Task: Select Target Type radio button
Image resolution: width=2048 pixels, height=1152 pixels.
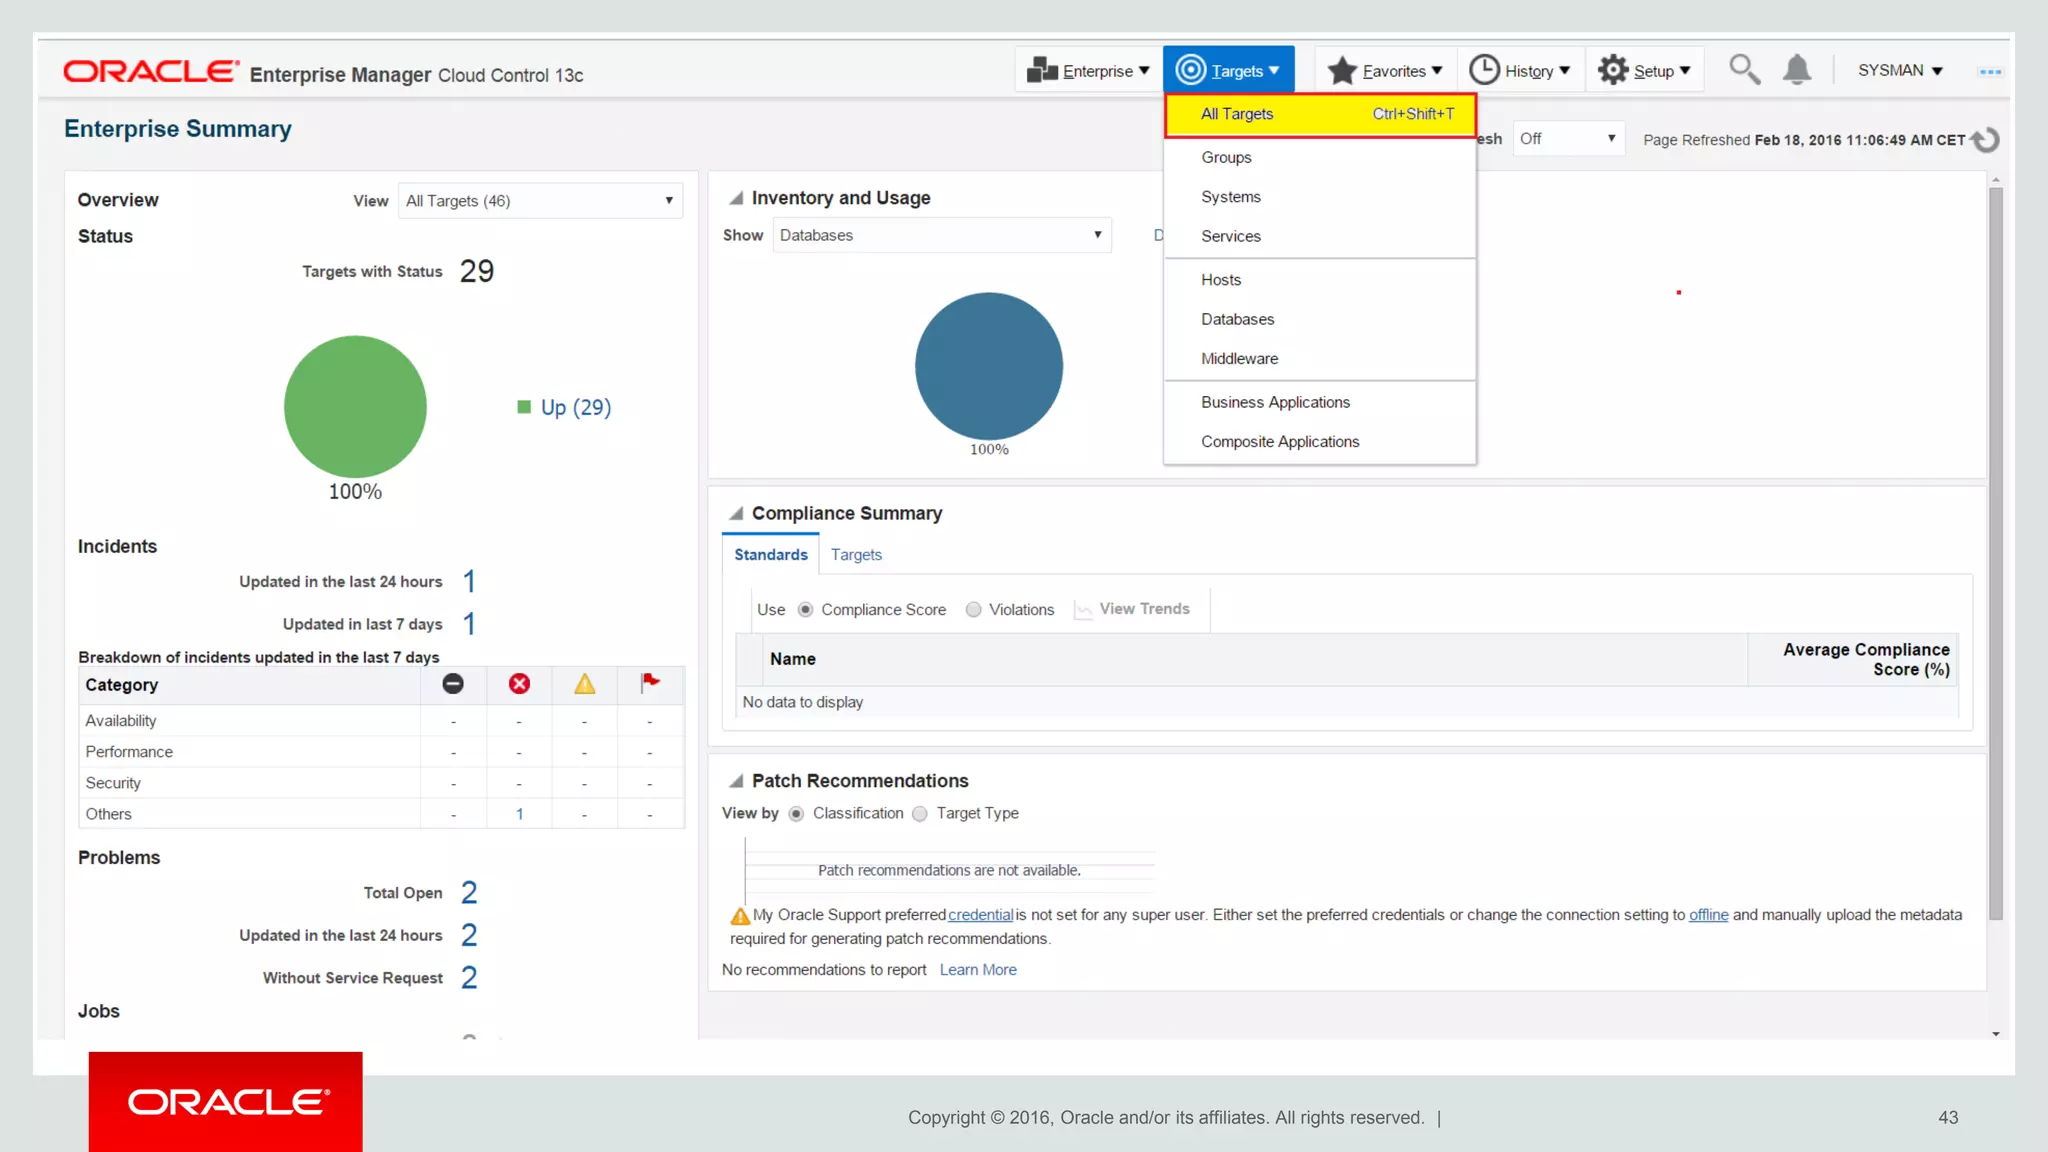Action: coord(920,814)
